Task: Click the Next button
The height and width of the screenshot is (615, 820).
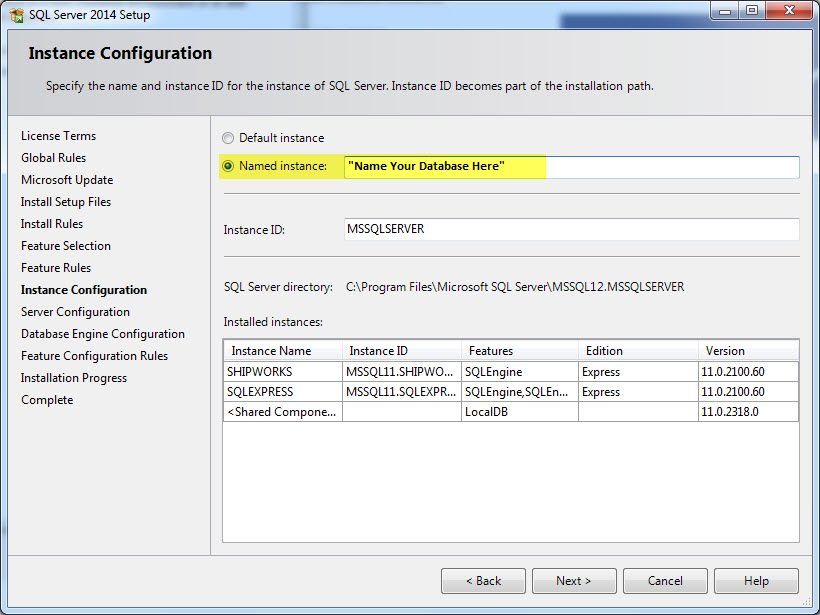Action: point(574,581)
